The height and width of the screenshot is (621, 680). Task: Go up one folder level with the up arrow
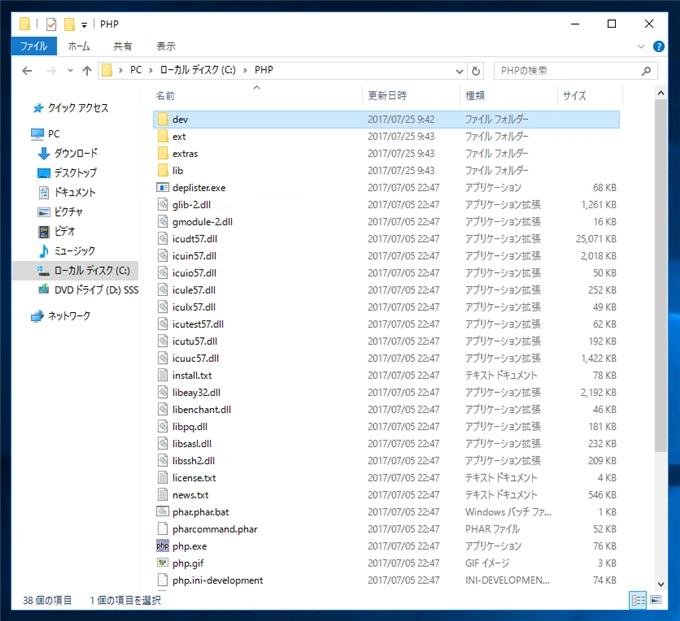coord(87,71)
